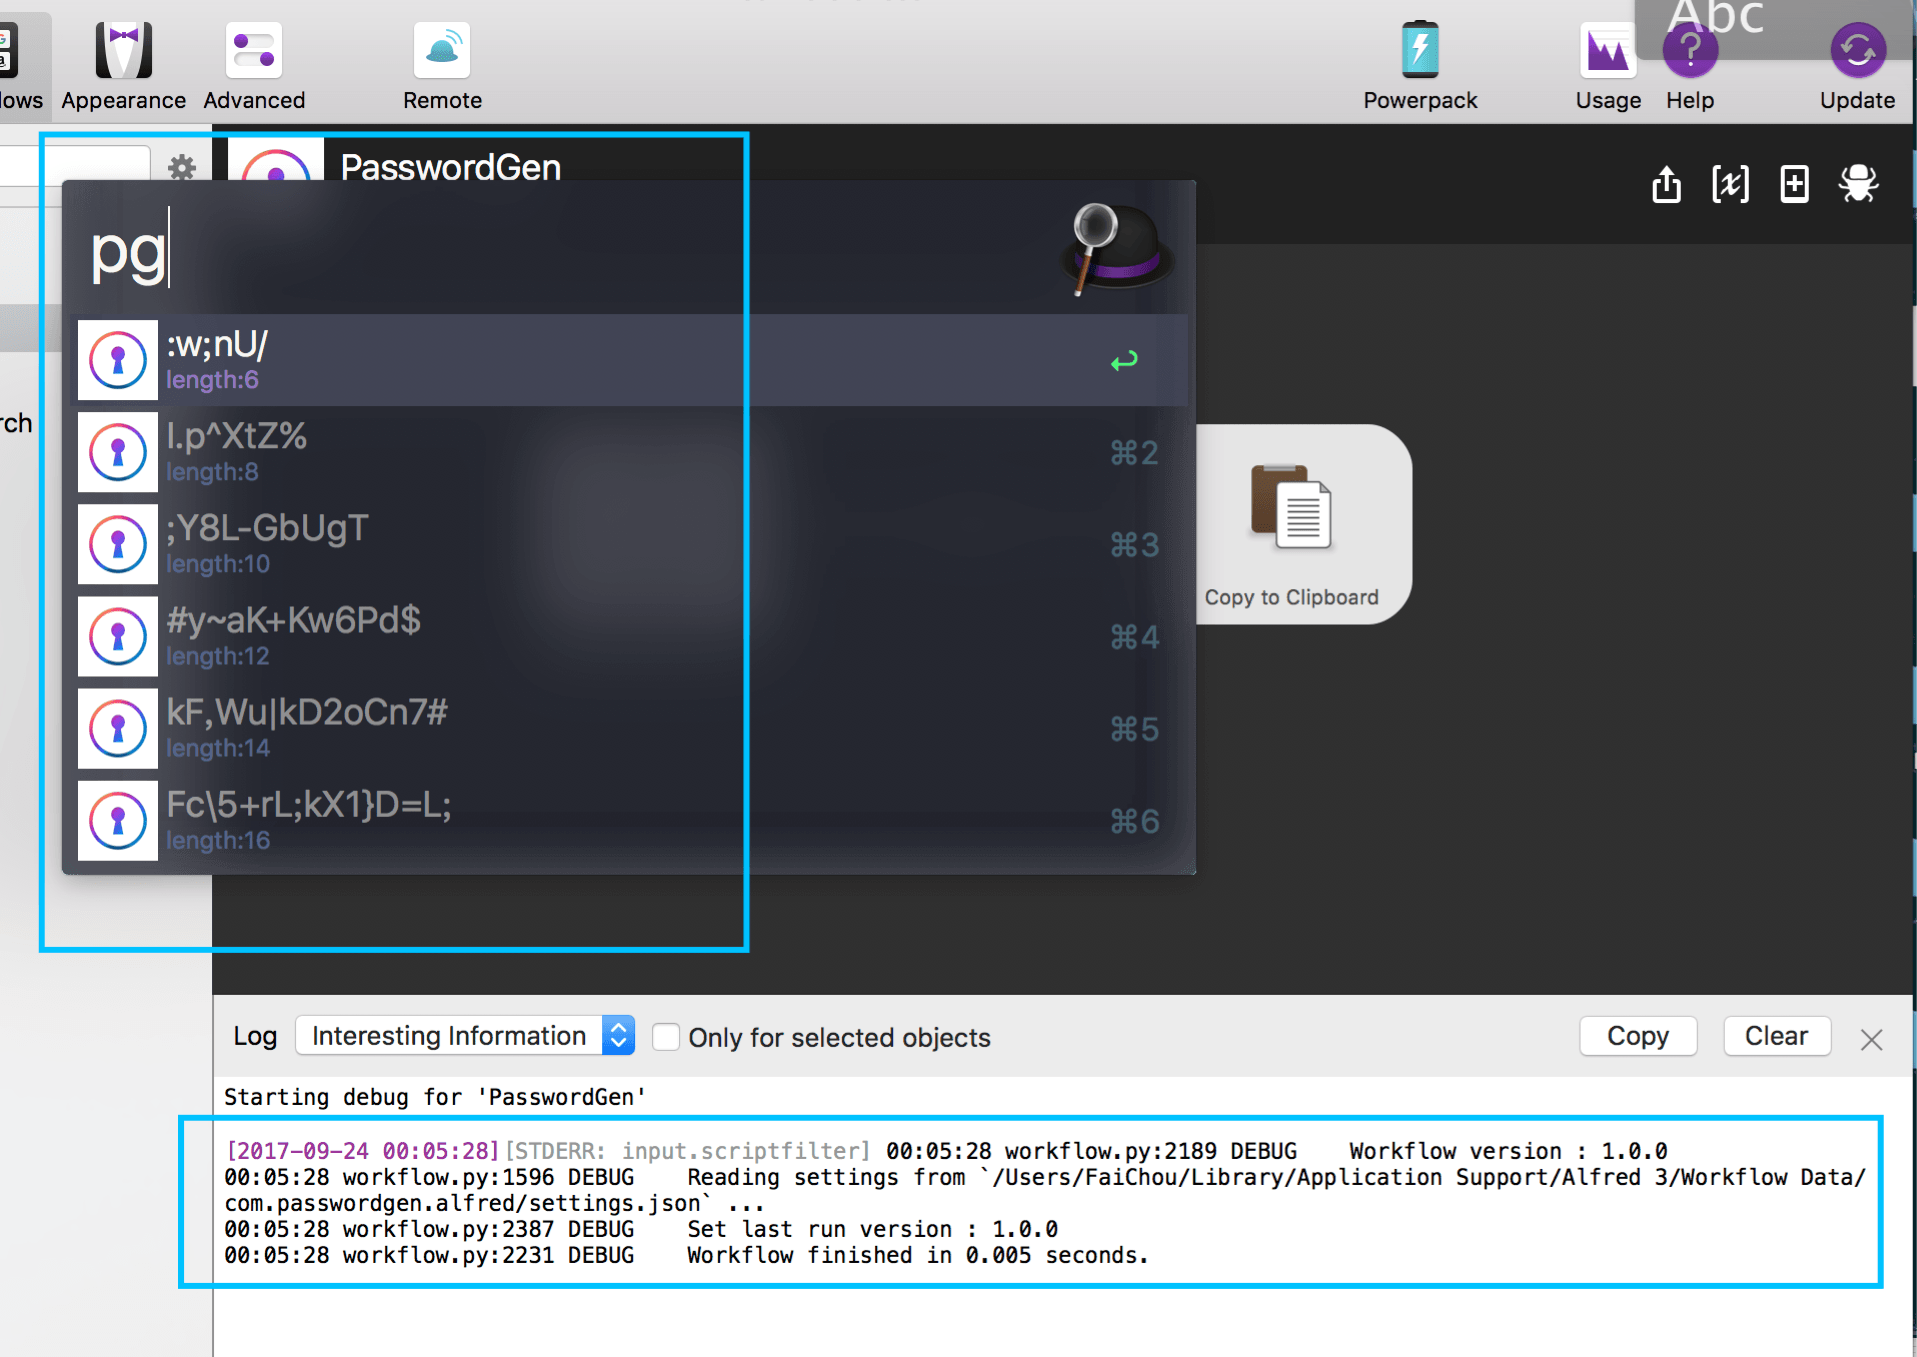Screen dimensions: 1917x1357
Task: Open the Advanced preferences tab
Action: point(254,66)
